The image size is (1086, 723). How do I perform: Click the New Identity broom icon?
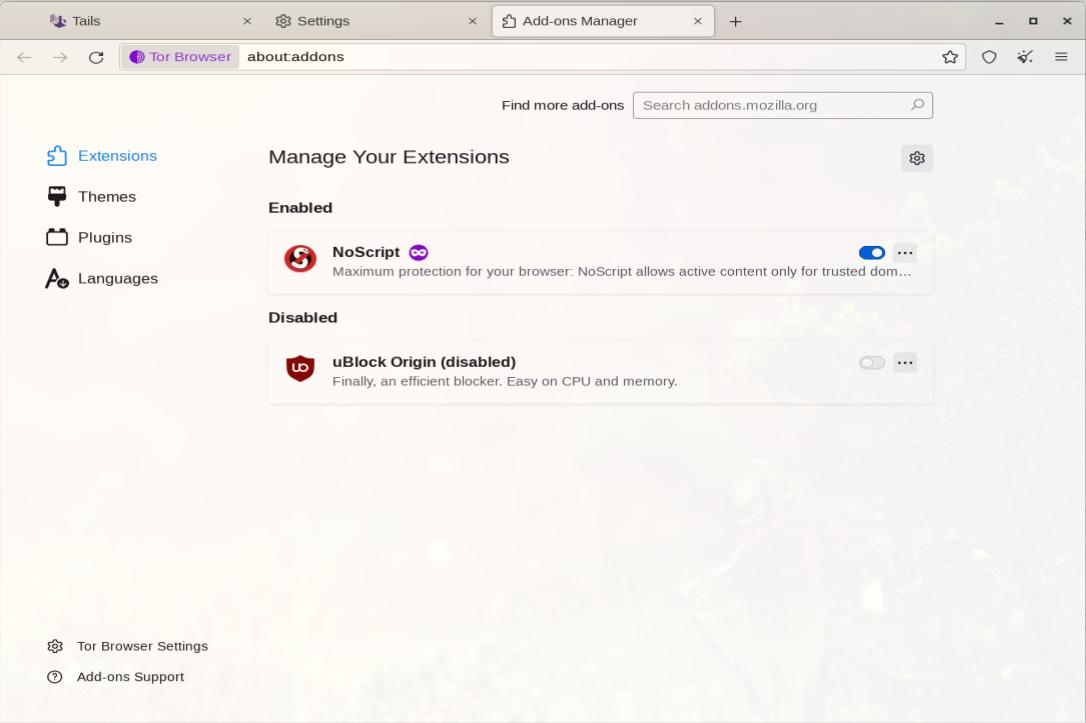pos(1025,57)
